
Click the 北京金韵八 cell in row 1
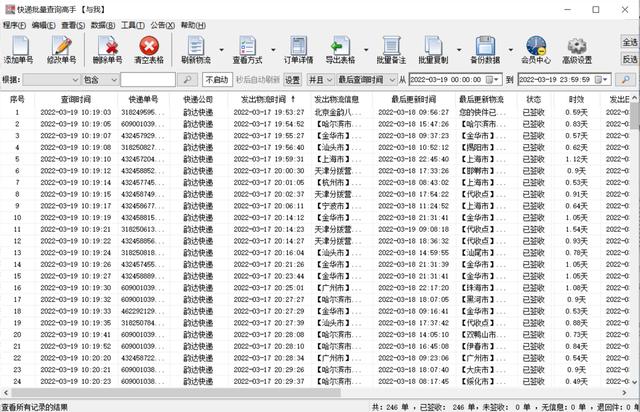click(x=337, y=112)
